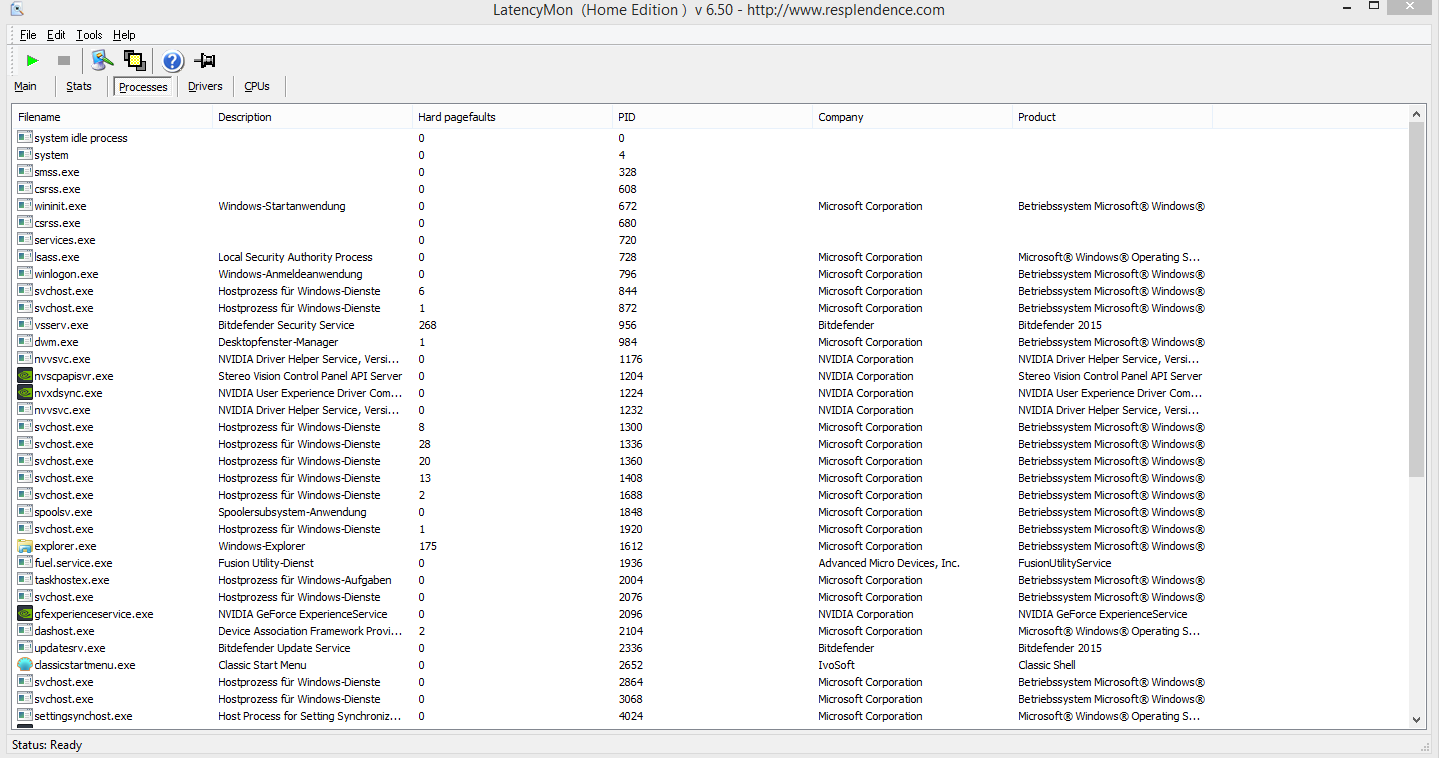The width and height of the screenshot is (1439, 758).
Task: Click the 'Classic Shell' product cell
Action: (x=1047, y=665)
